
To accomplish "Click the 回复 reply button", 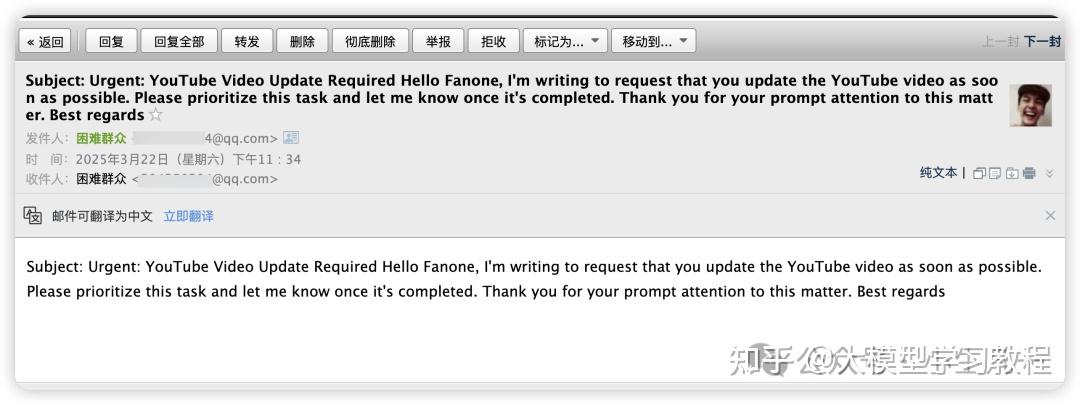I will tap(111, 41).
